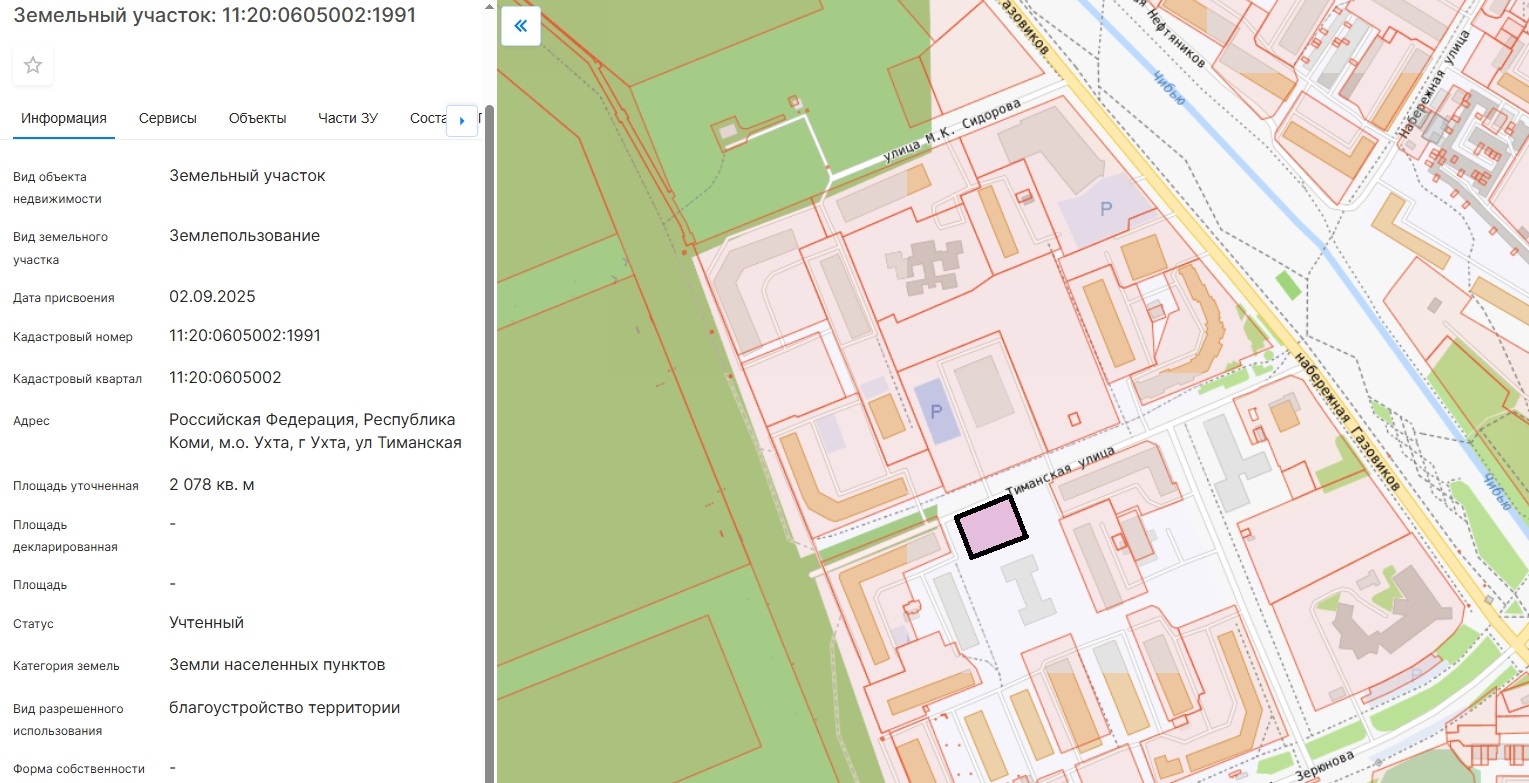Select the highlighted pink parcel on map
Image resolution: width=1529 pixels, height=783 pixels.
(x=990, y=526)
